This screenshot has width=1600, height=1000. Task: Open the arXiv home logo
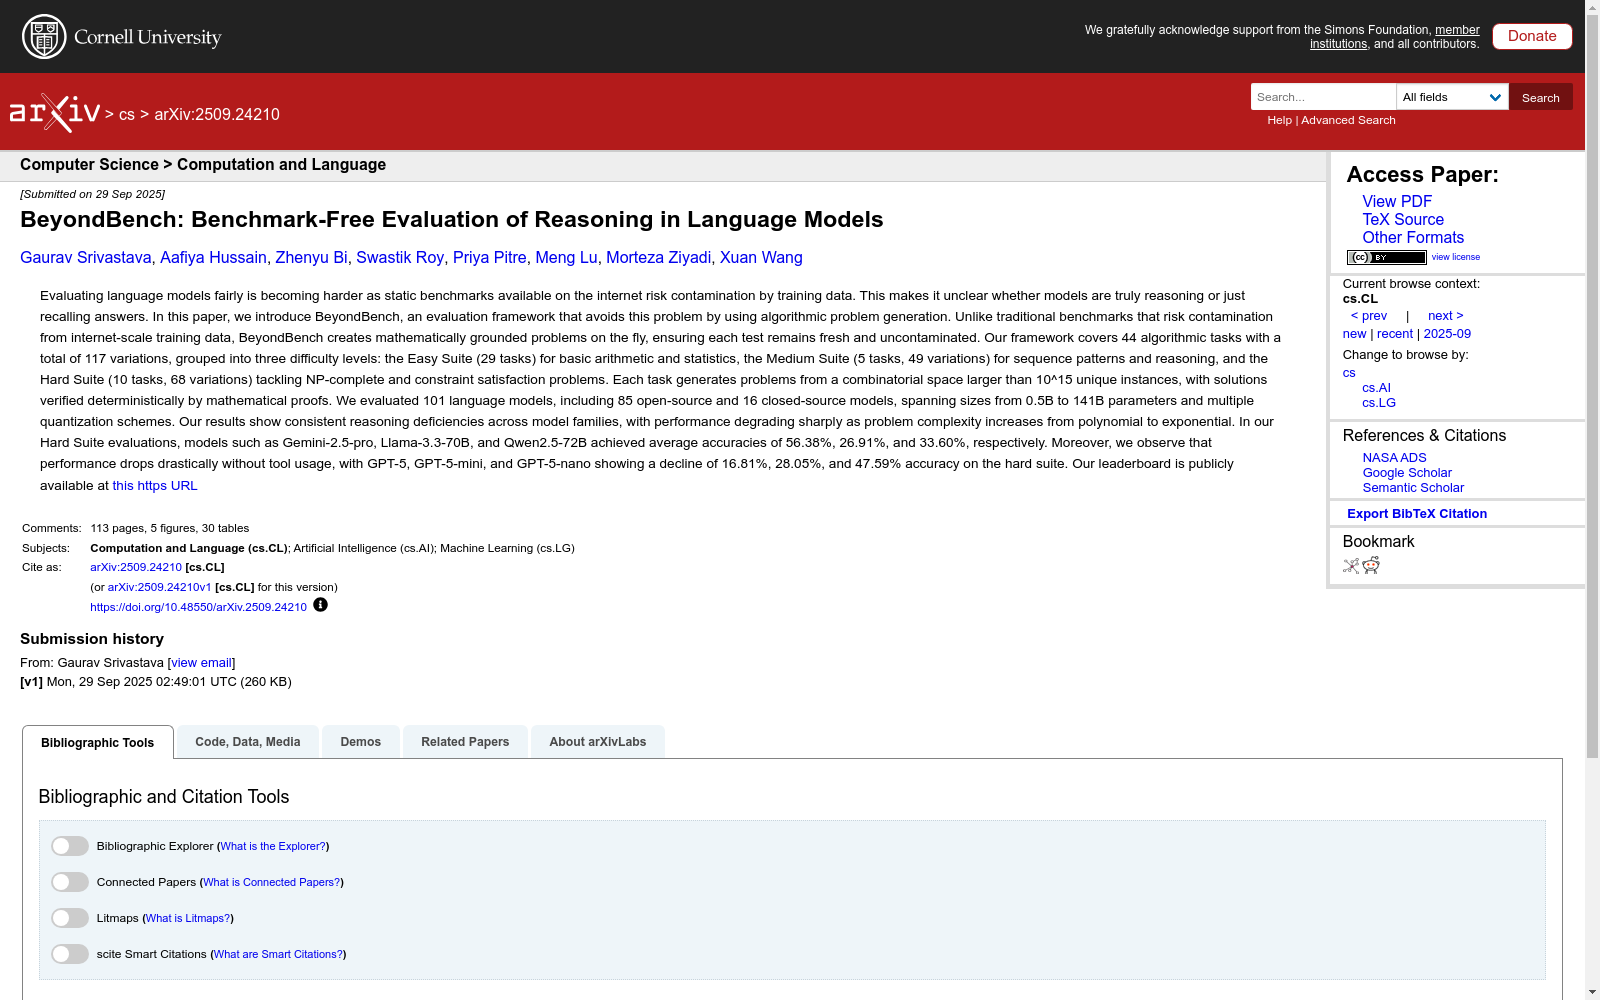(x=55, y=113)
